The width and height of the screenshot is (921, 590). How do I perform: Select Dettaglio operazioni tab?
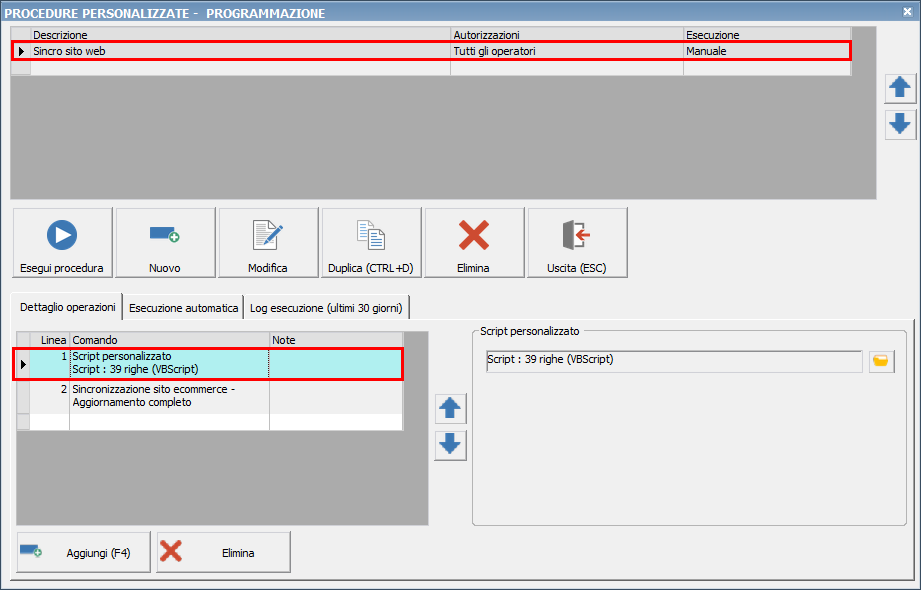(x=68, y=307)
